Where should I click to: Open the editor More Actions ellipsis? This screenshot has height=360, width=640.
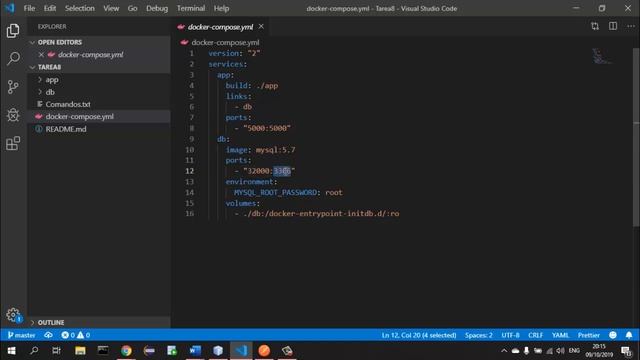tap(631, 27)
